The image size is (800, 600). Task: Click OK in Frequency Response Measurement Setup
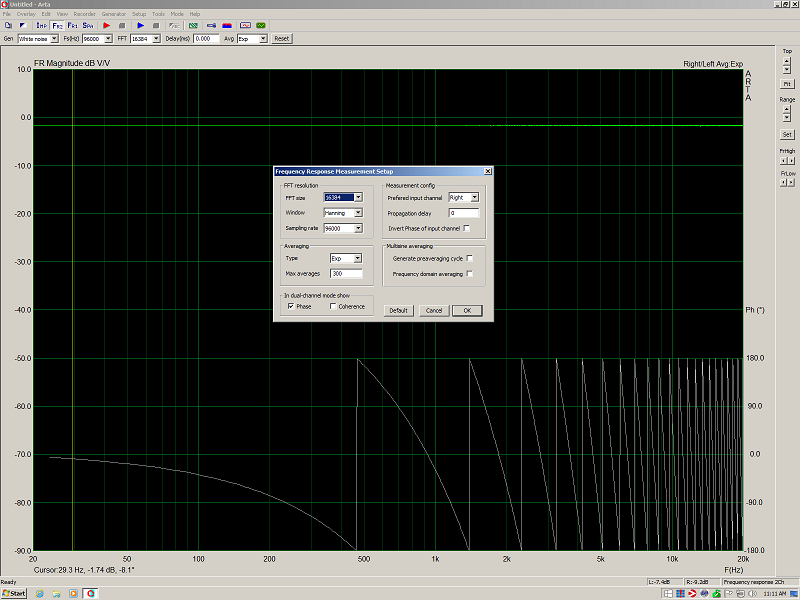[x=467, y=310]
